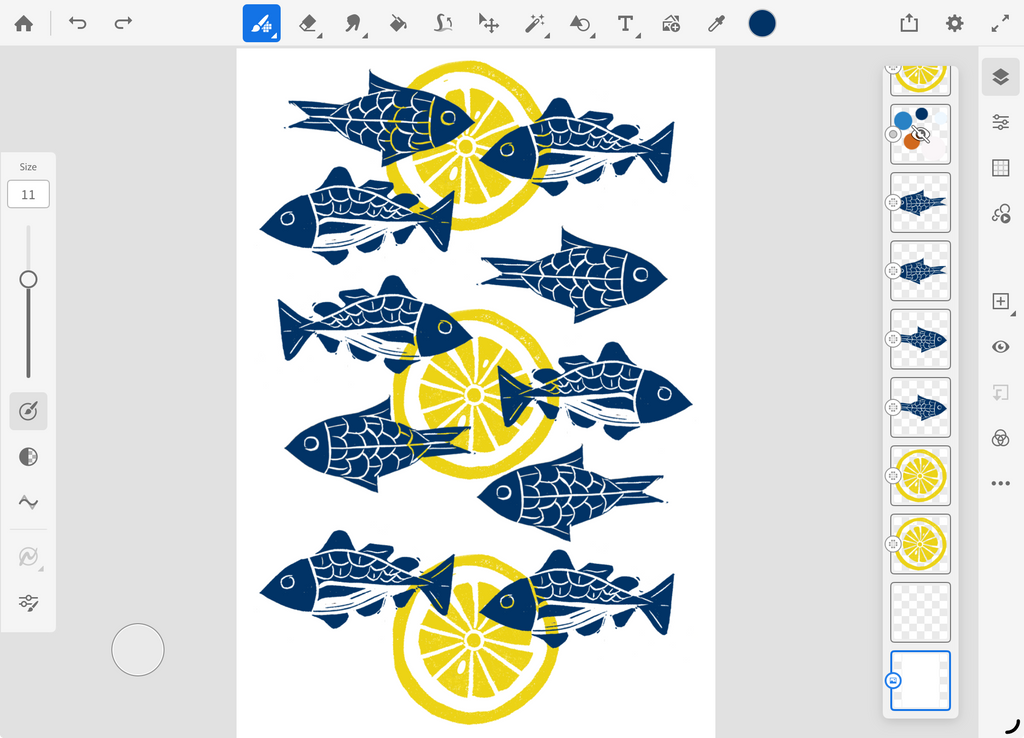Select the Pixel Brush tool
This screenshot has width=1024, height=738.
tap(262, 24)
